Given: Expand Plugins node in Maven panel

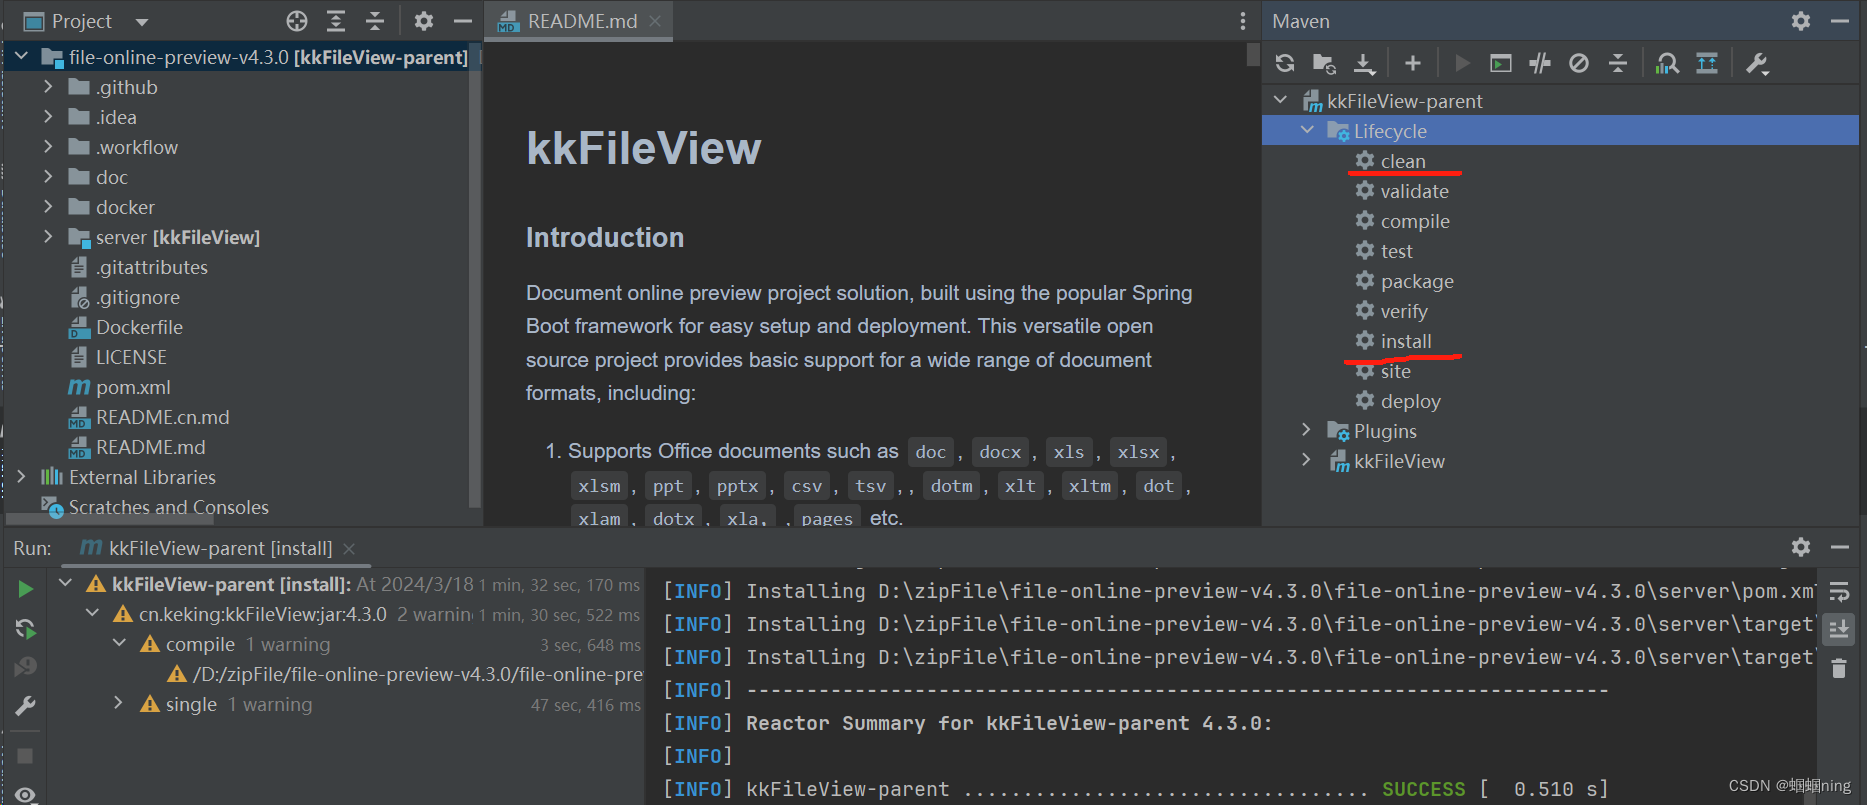Looking at the screenshot, I should tap(1307, 431).
